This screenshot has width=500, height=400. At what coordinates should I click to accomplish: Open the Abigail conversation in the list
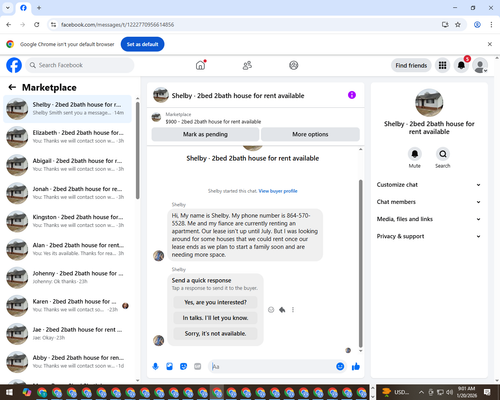[67, 165]
